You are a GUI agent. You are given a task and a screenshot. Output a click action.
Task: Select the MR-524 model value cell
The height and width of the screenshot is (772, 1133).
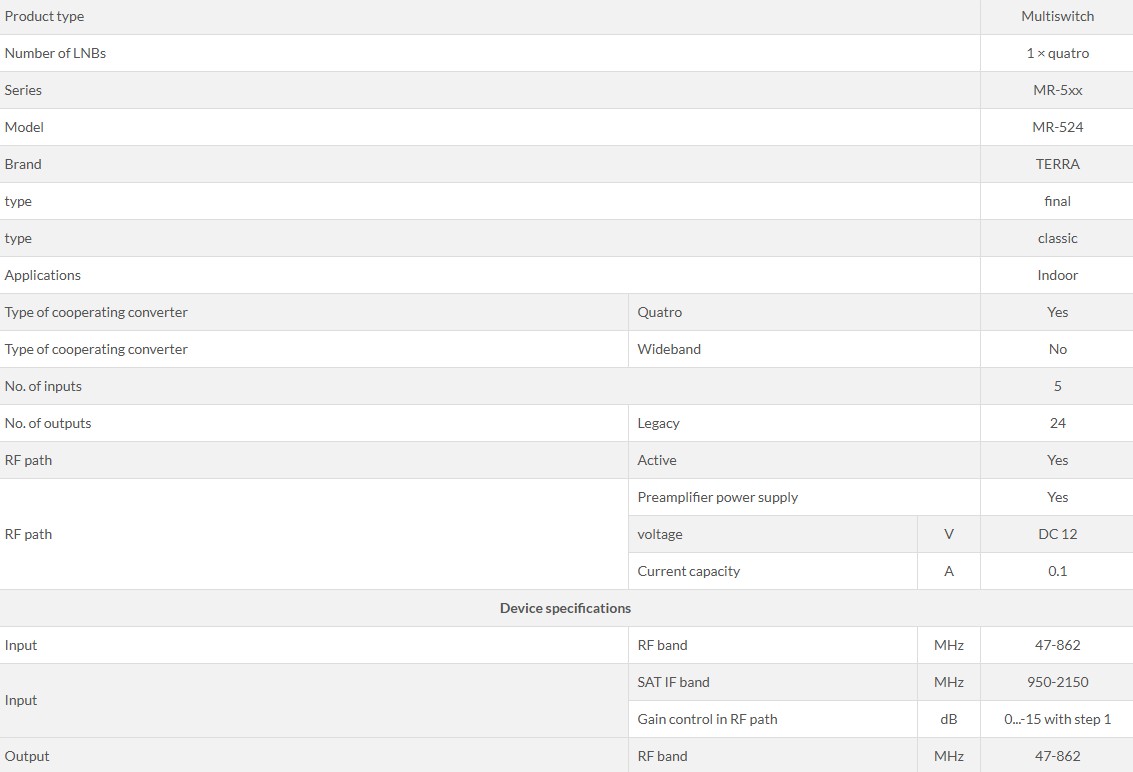(1057, 127)
